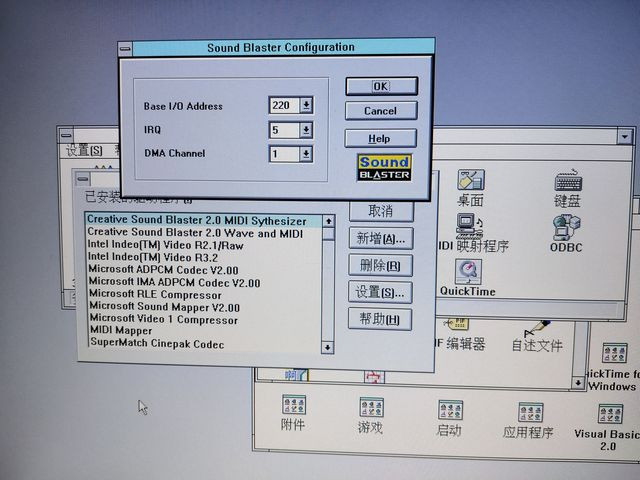Select Creative Sound Blaster 2.0 MIDI Sythesizer
This screenshot has height=480, width=640.
[203, 220]
